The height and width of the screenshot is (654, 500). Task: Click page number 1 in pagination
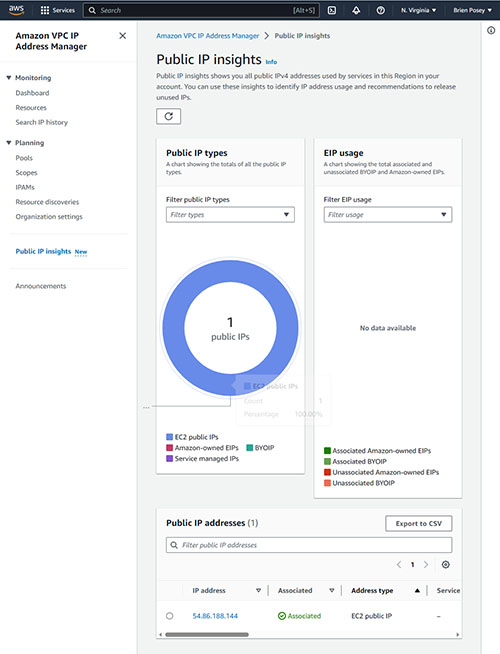pyautogui.click(x=412, y=564)
